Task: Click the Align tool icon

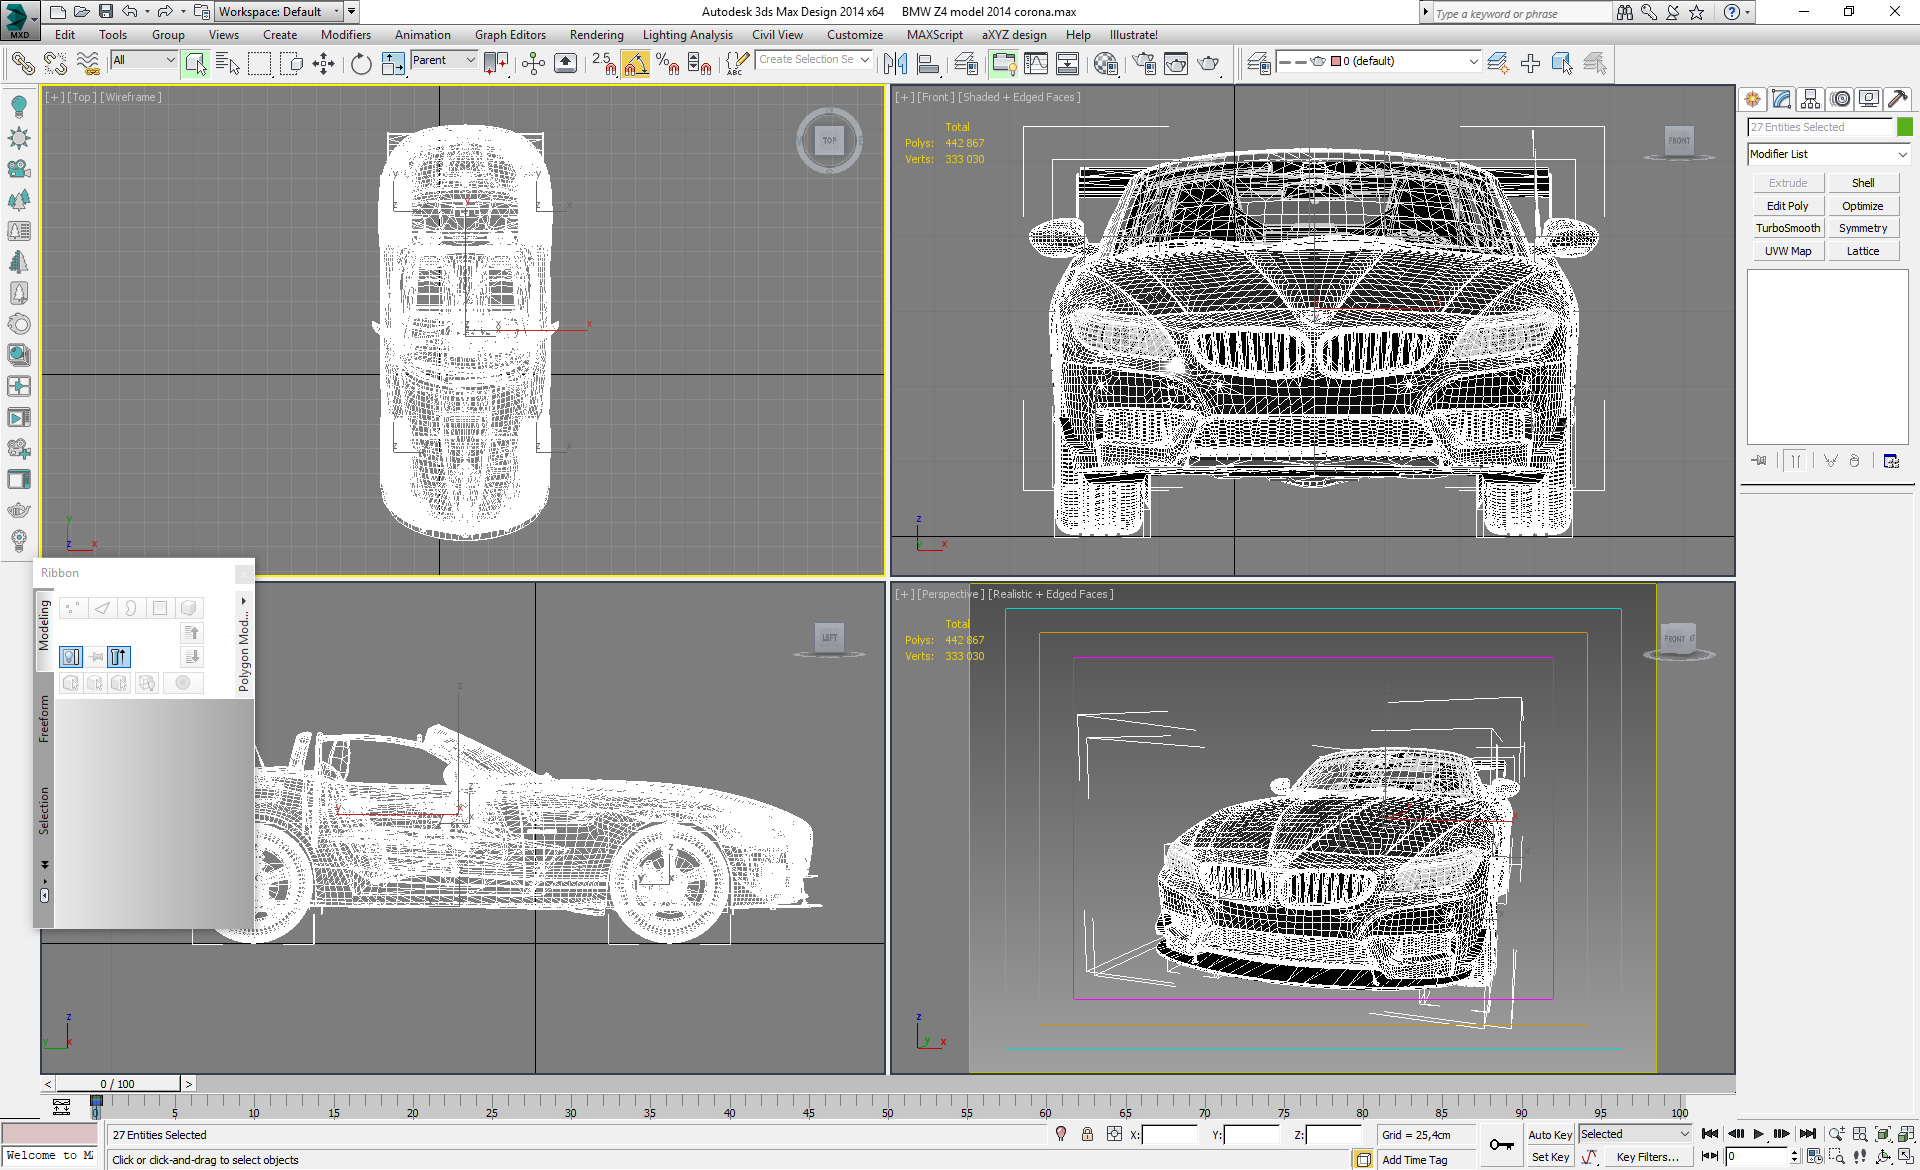Action: point(928,64)
